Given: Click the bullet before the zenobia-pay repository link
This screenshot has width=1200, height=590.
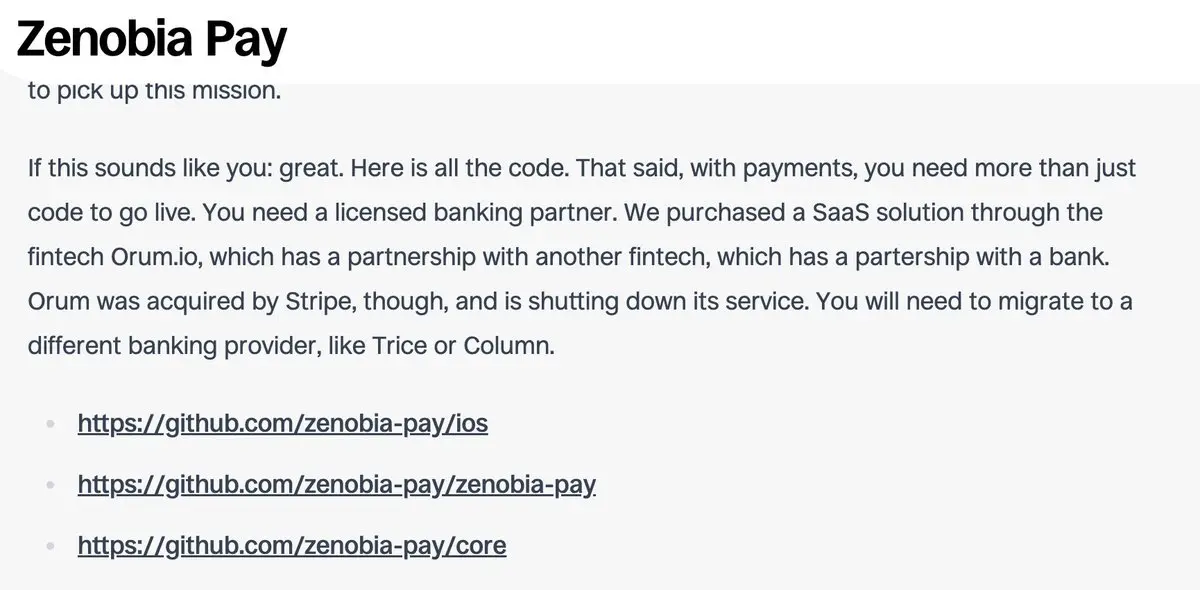Looking at the screenshot, I should [51, 485].
